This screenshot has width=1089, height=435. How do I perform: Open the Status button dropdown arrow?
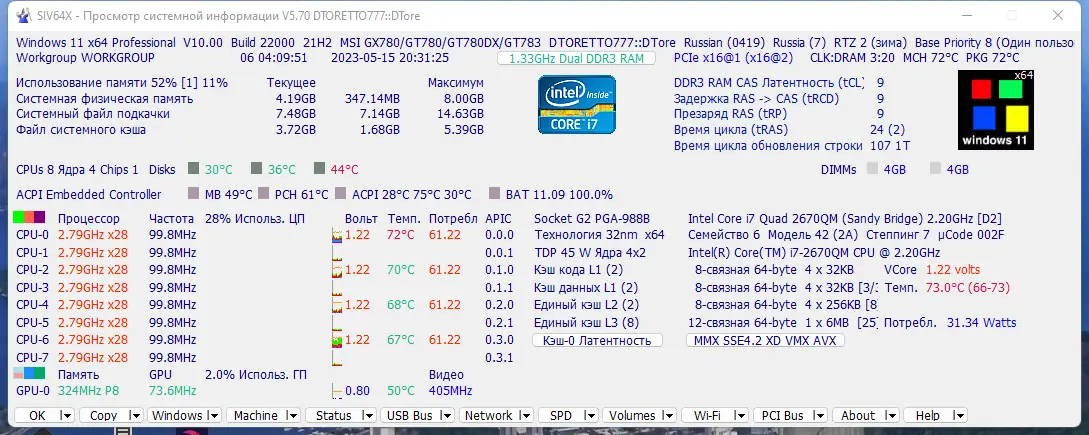[x=368, y=416]
